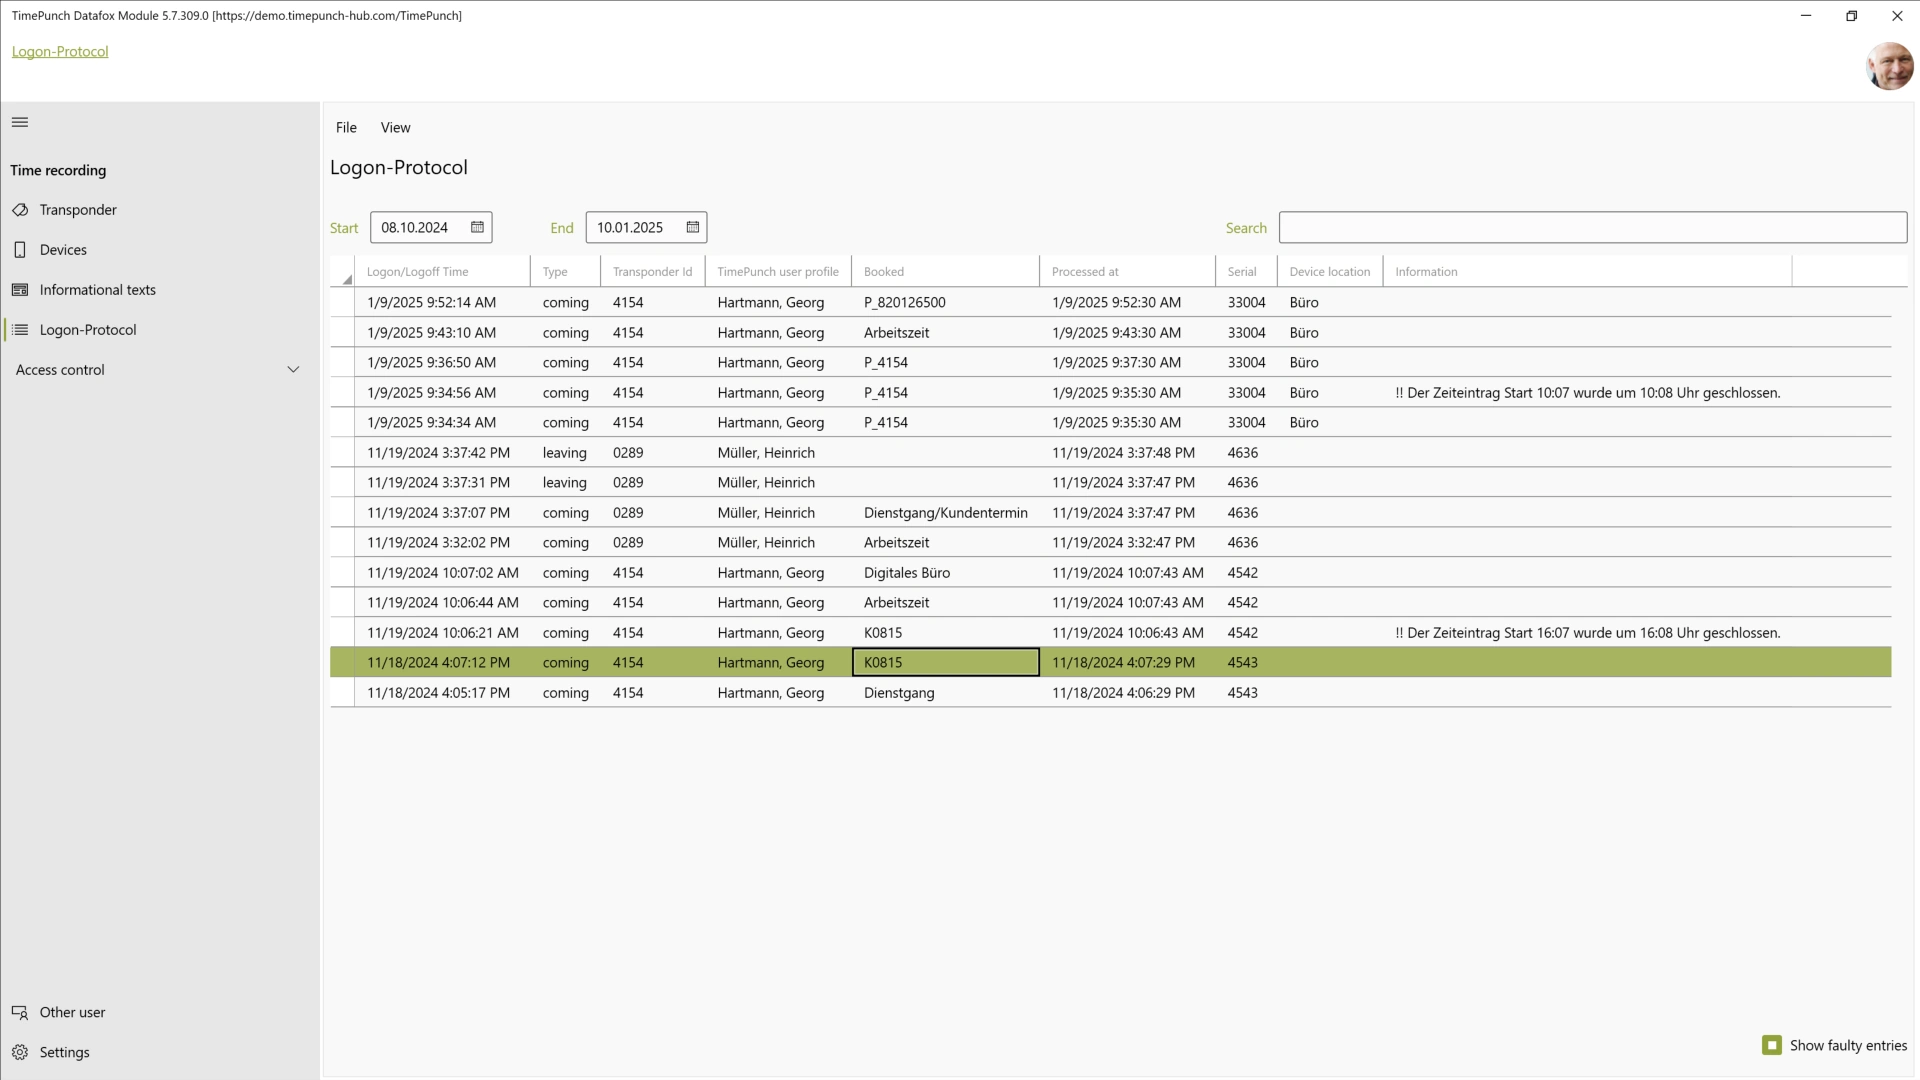Screen dimensions: 1920x1080
Task: Click the Devices icon in sidebar
Action: tap(18, 249)
